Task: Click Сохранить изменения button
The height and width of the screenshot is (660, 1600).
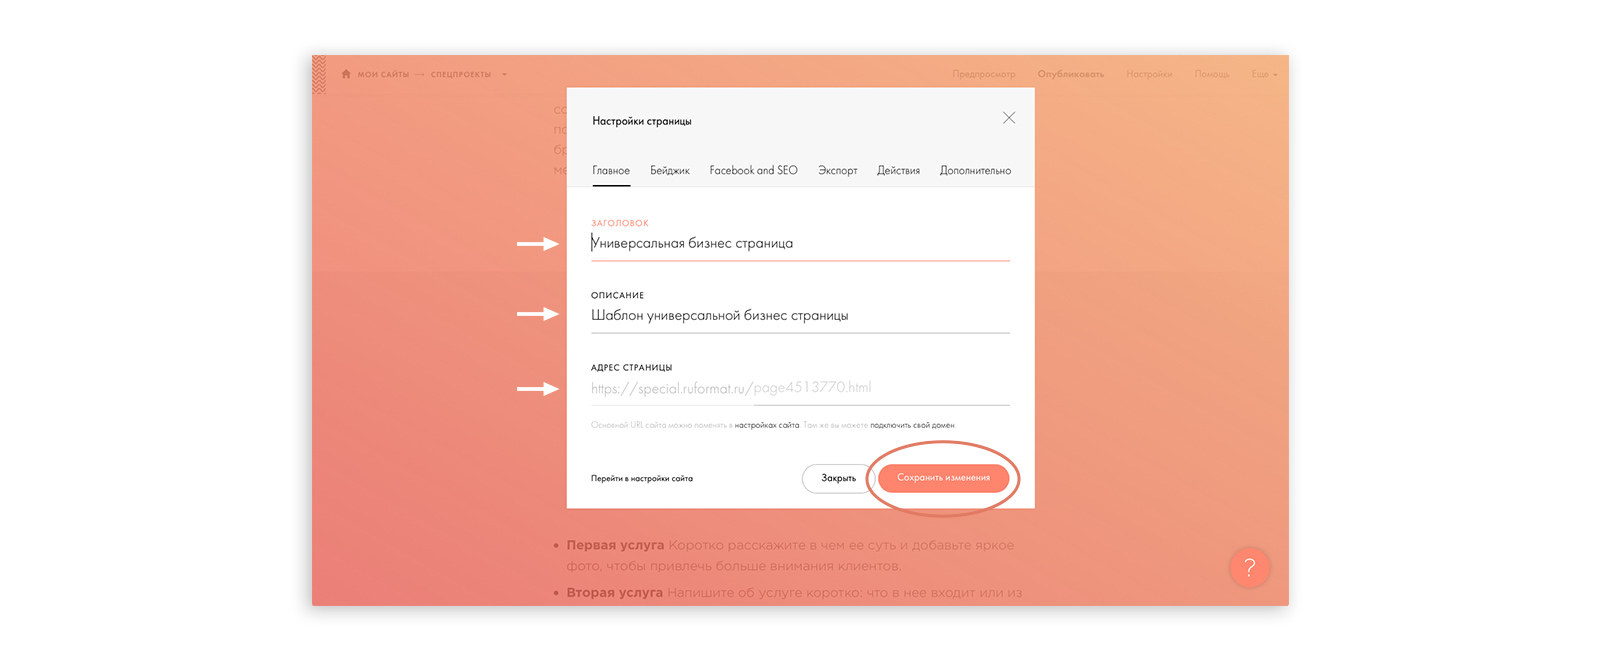Action: pos(943,478)
